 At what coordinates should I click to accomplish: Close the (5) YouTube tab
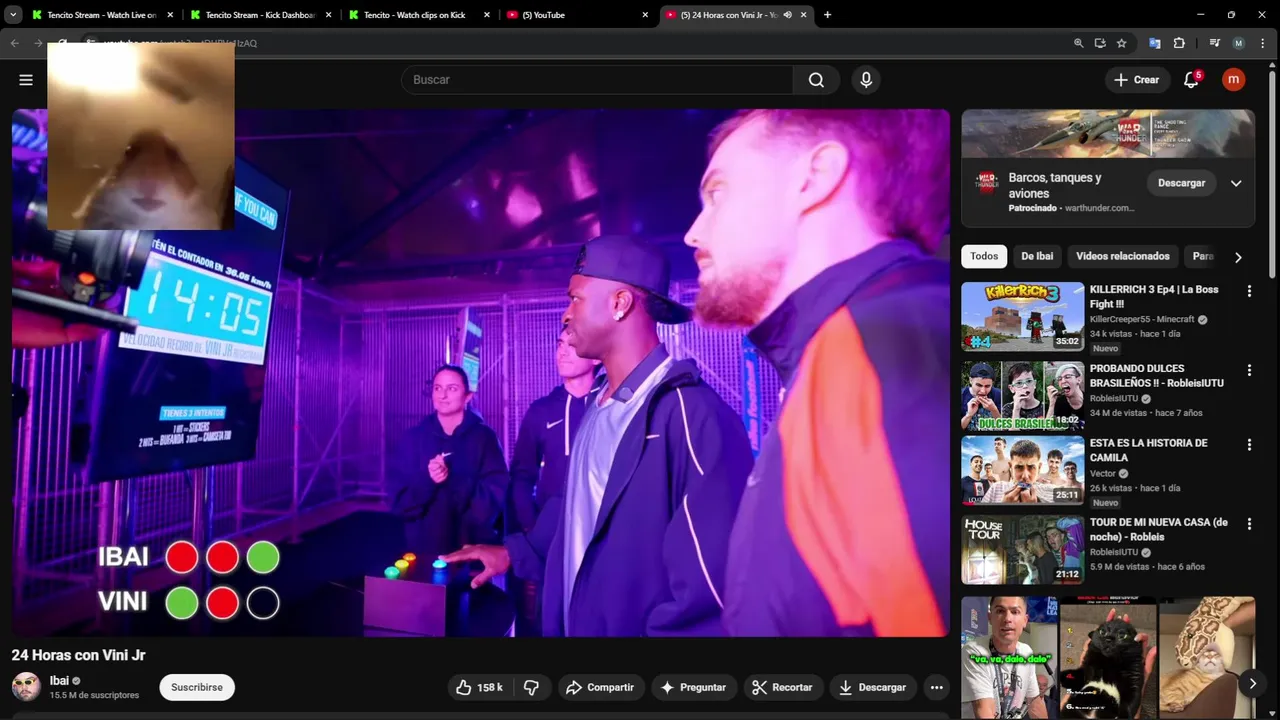click(x=645, y=15)
